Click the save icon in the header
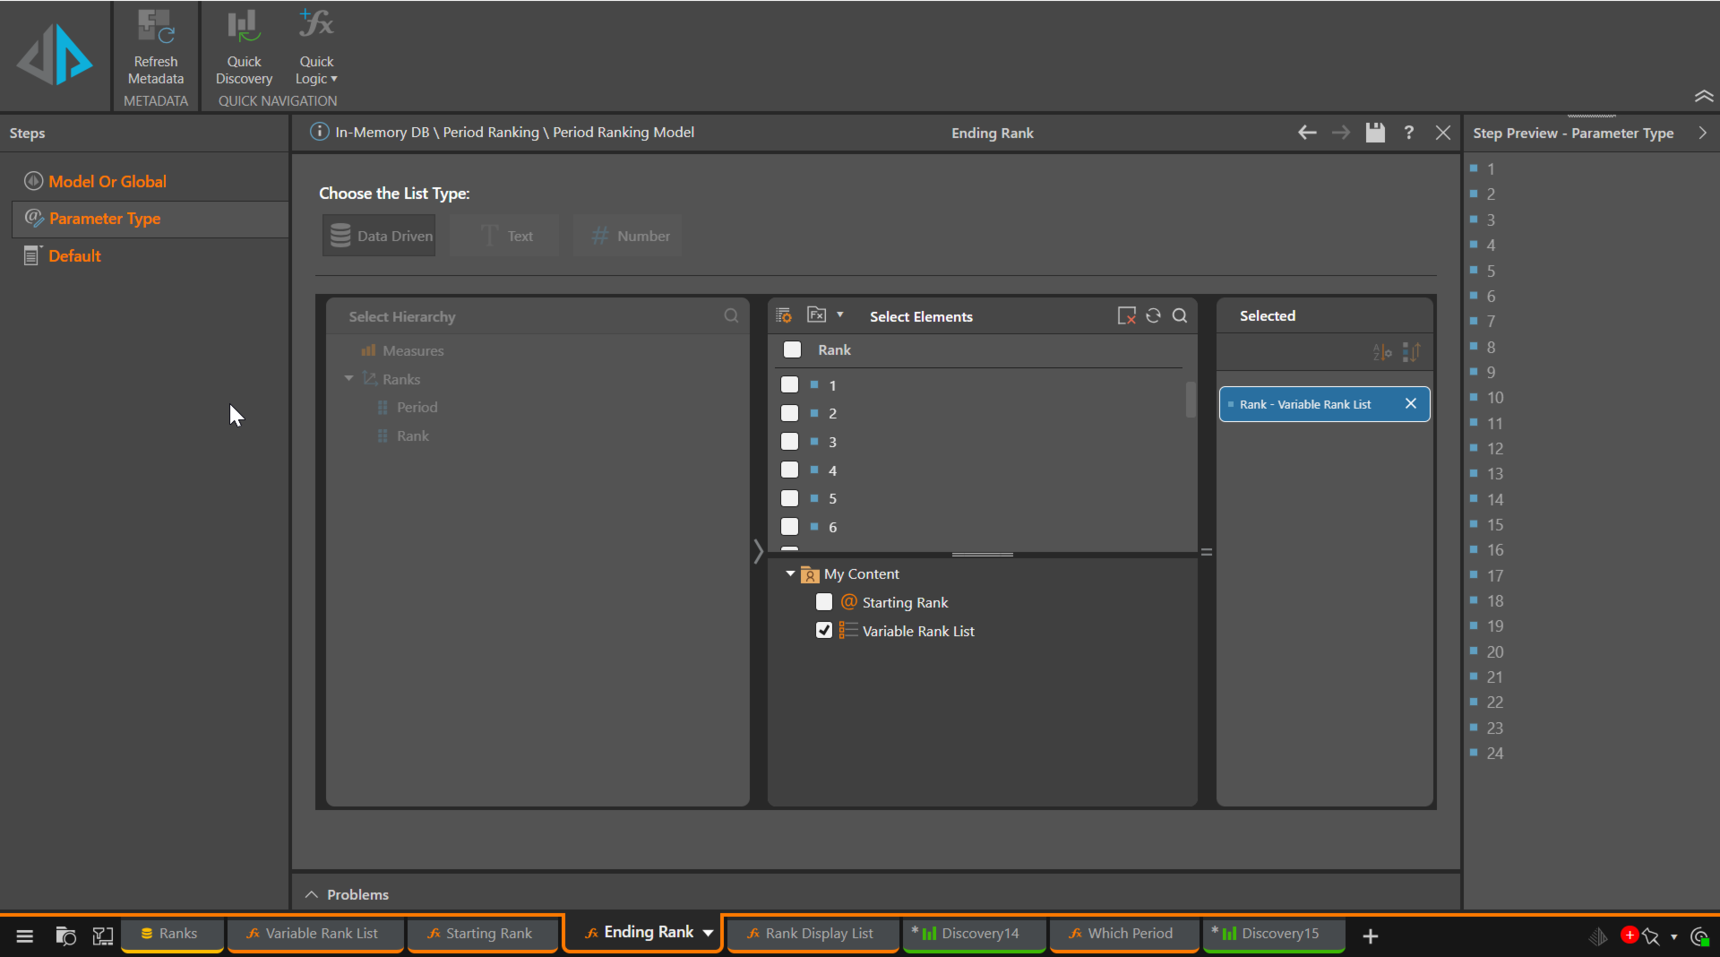Image resolution: width=1720 pixels, height=957 pixels. pyautogui.click(x=1375, y=132)
